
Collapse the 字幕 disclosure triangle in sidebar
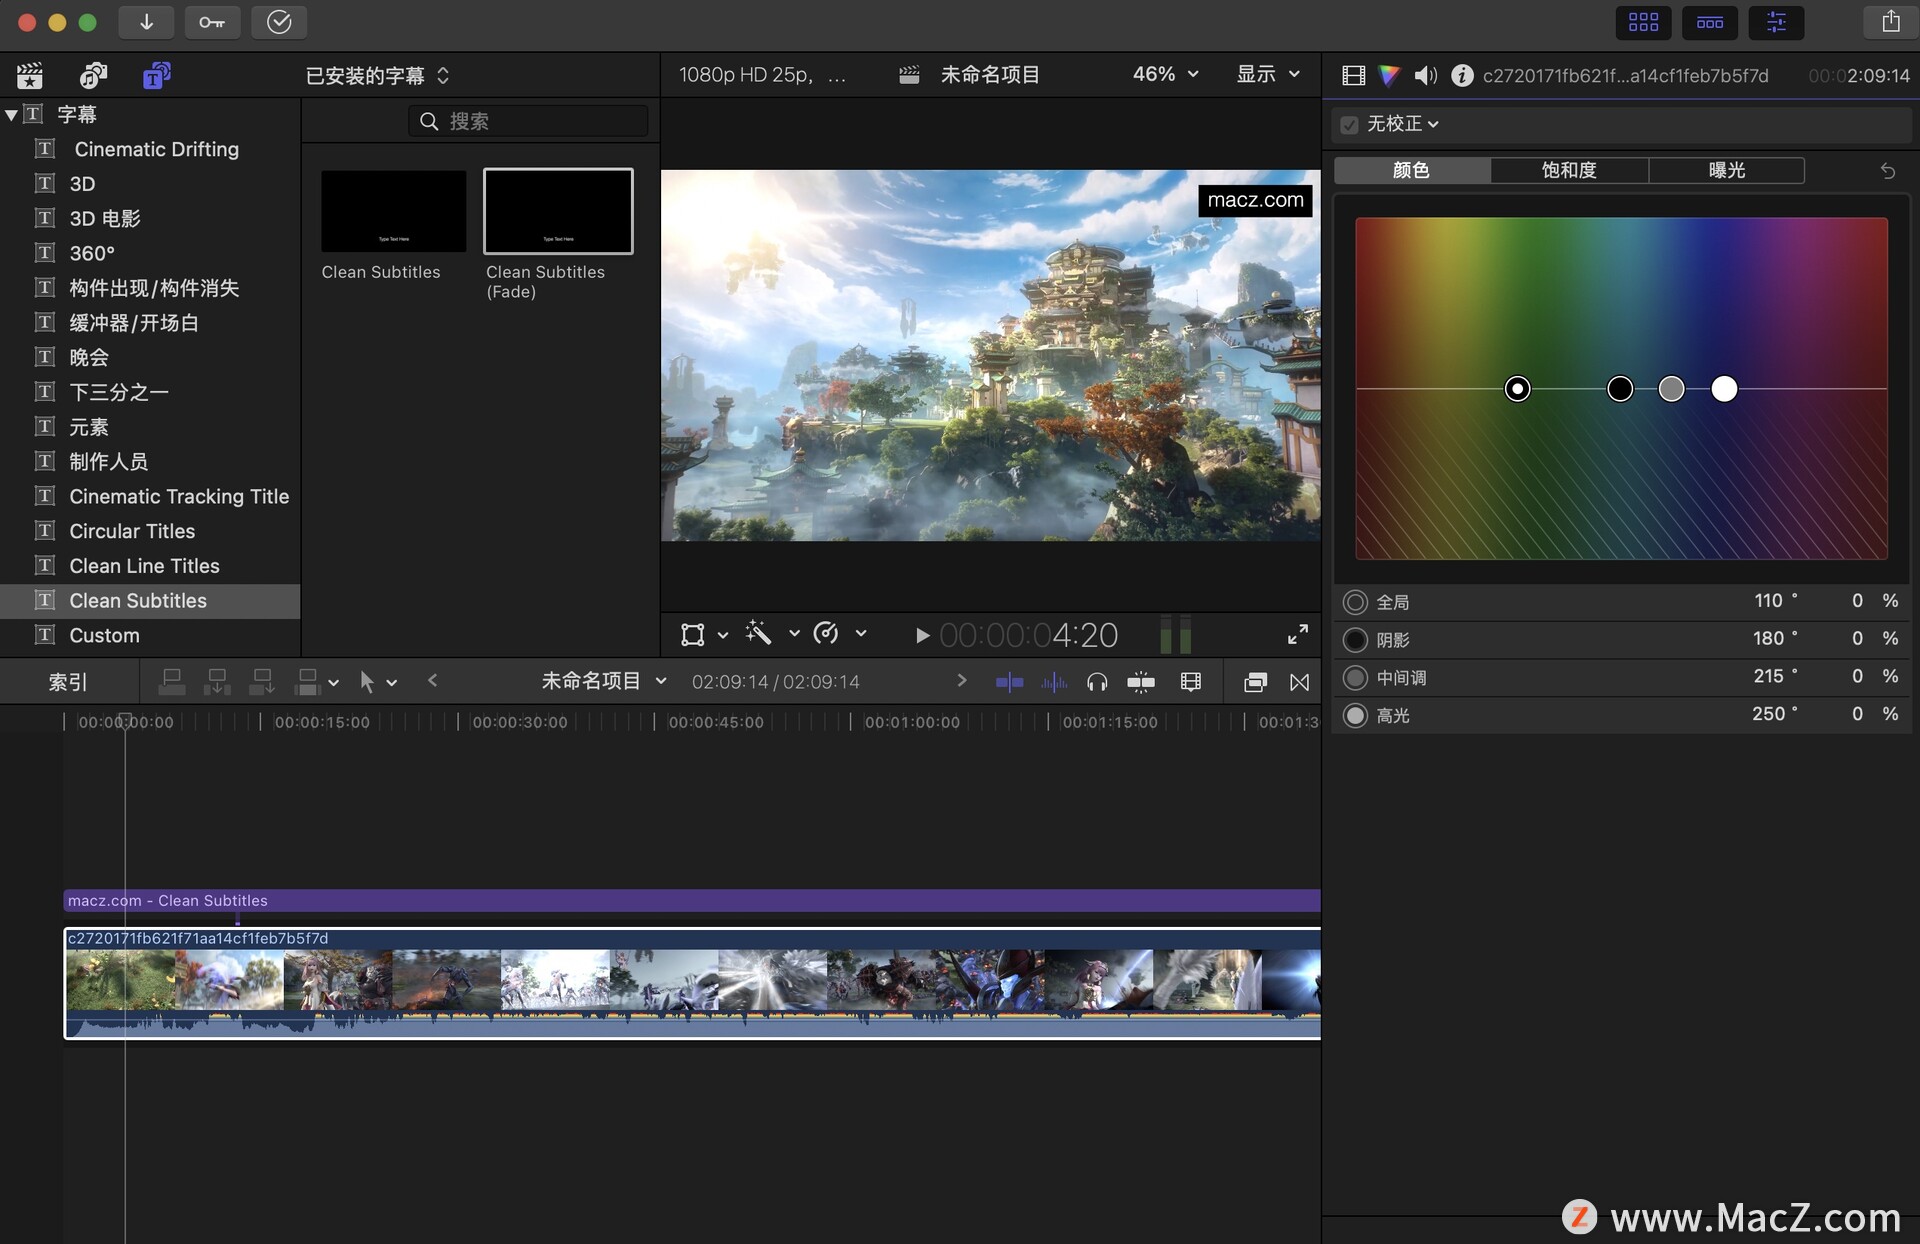pyautogui.click(x=13, y=114)
